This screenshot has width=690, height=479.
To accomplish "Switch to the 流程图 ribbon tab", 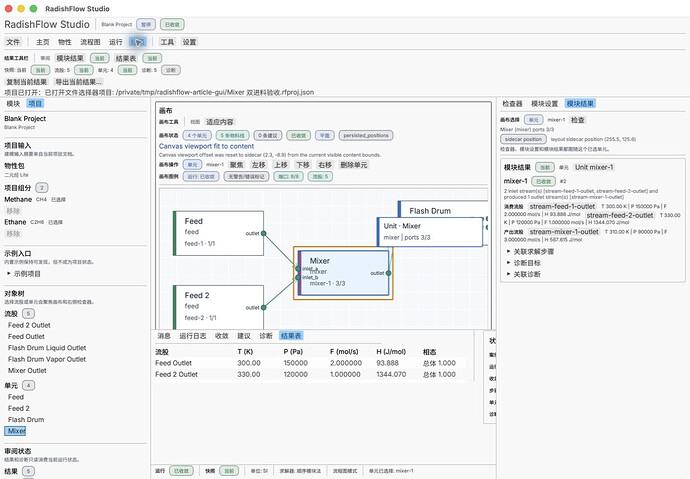I will pos(90,42).
